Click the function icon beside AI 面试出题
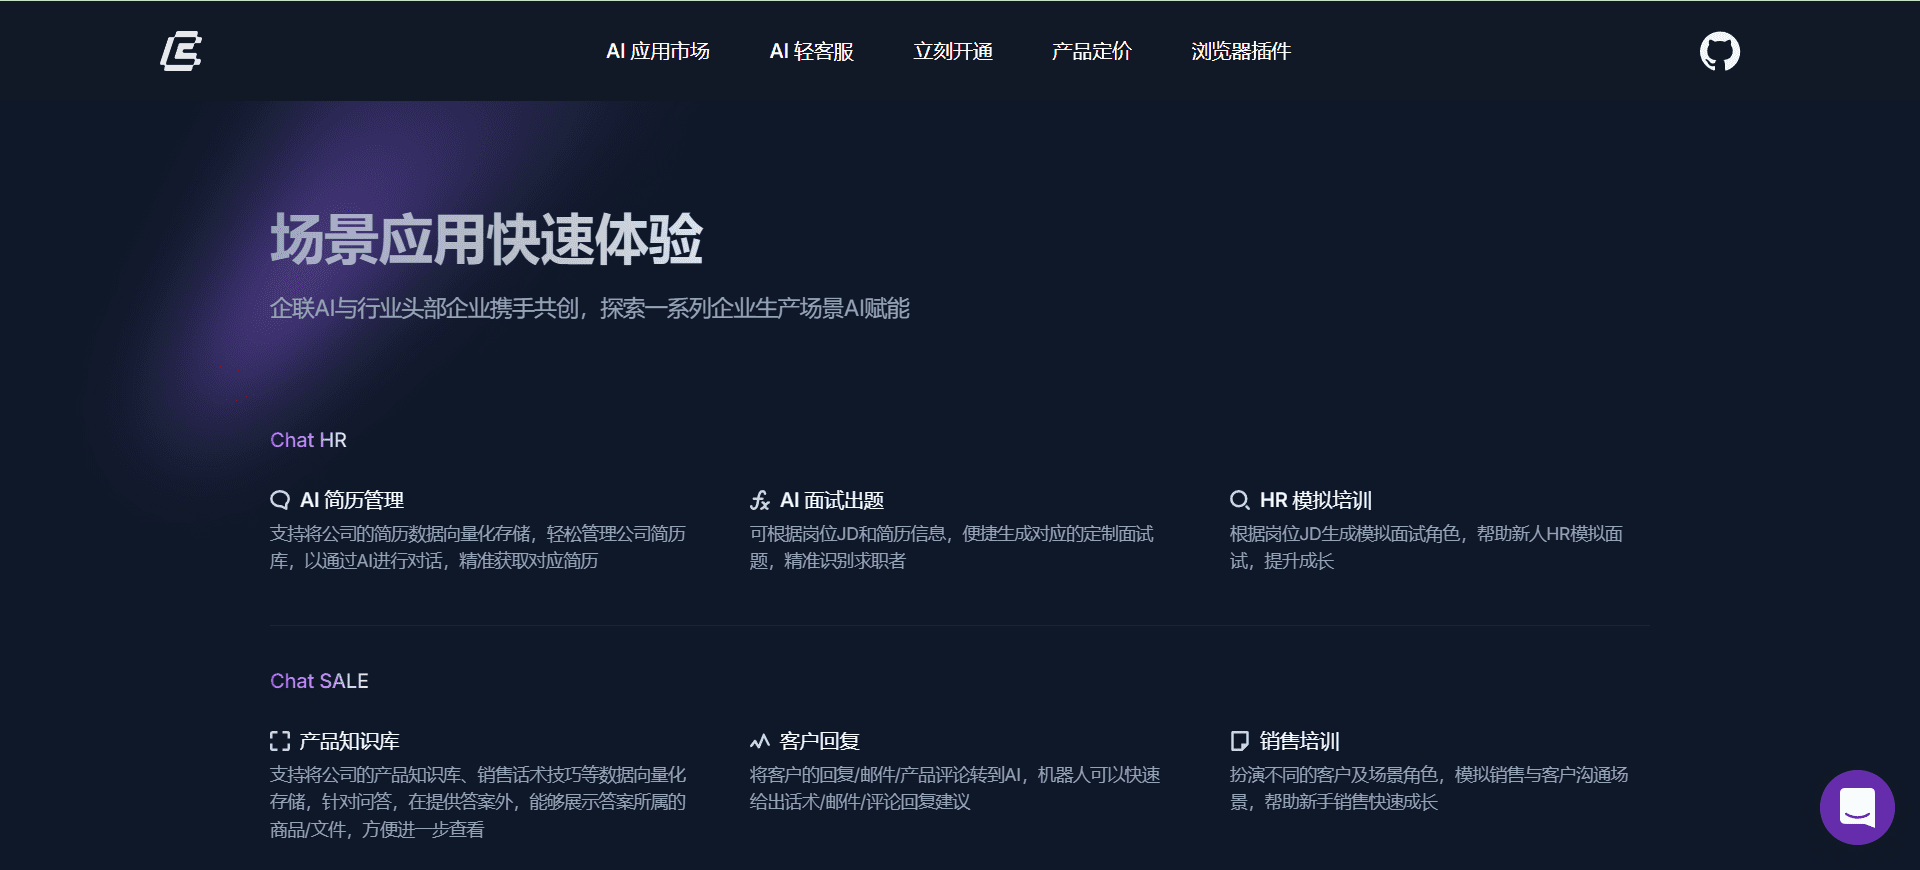The width and height of the screenshot is (1920, 870). pyautogui.click(x=760, y=500)
